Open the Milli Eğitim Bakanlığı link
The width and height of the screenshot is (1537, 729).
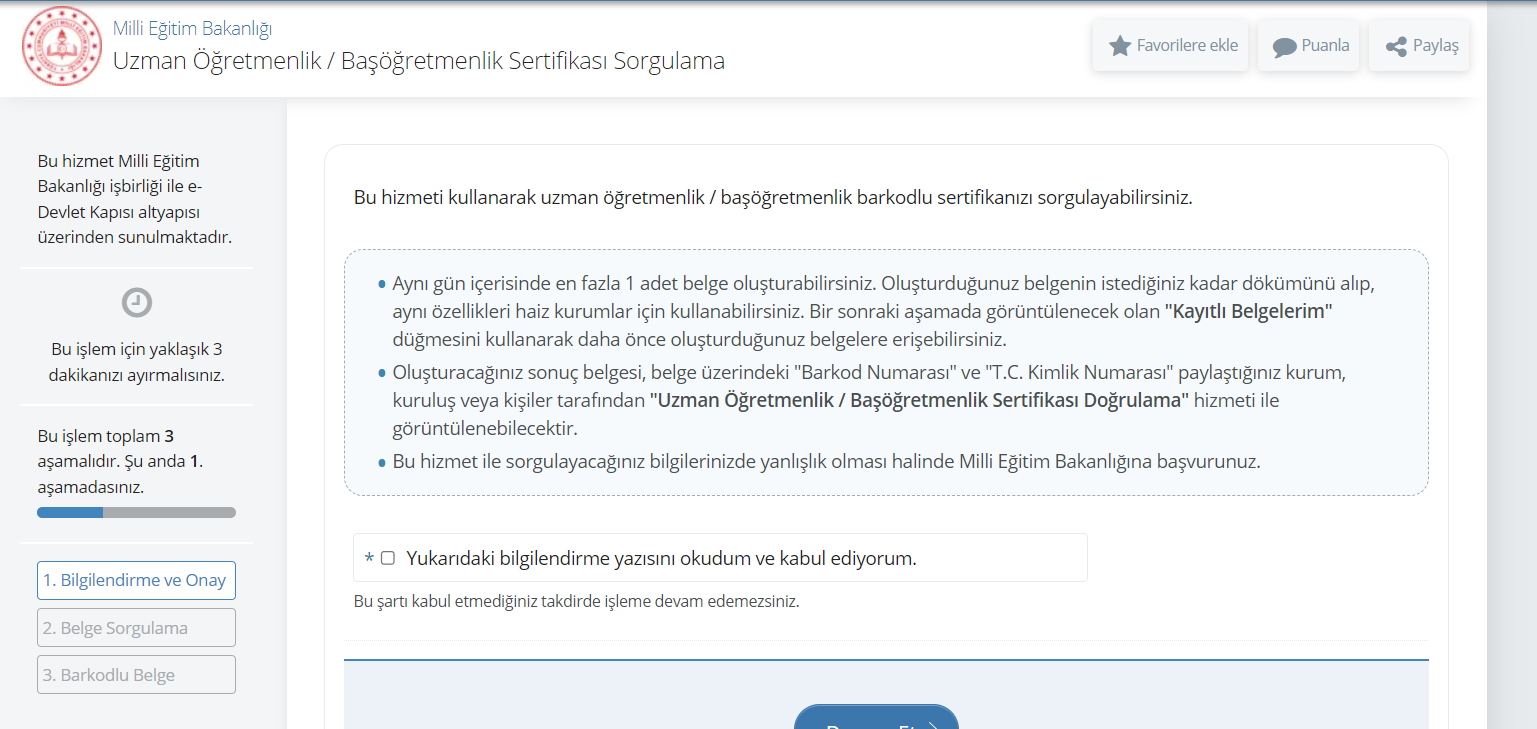click(x=193, y=28)
